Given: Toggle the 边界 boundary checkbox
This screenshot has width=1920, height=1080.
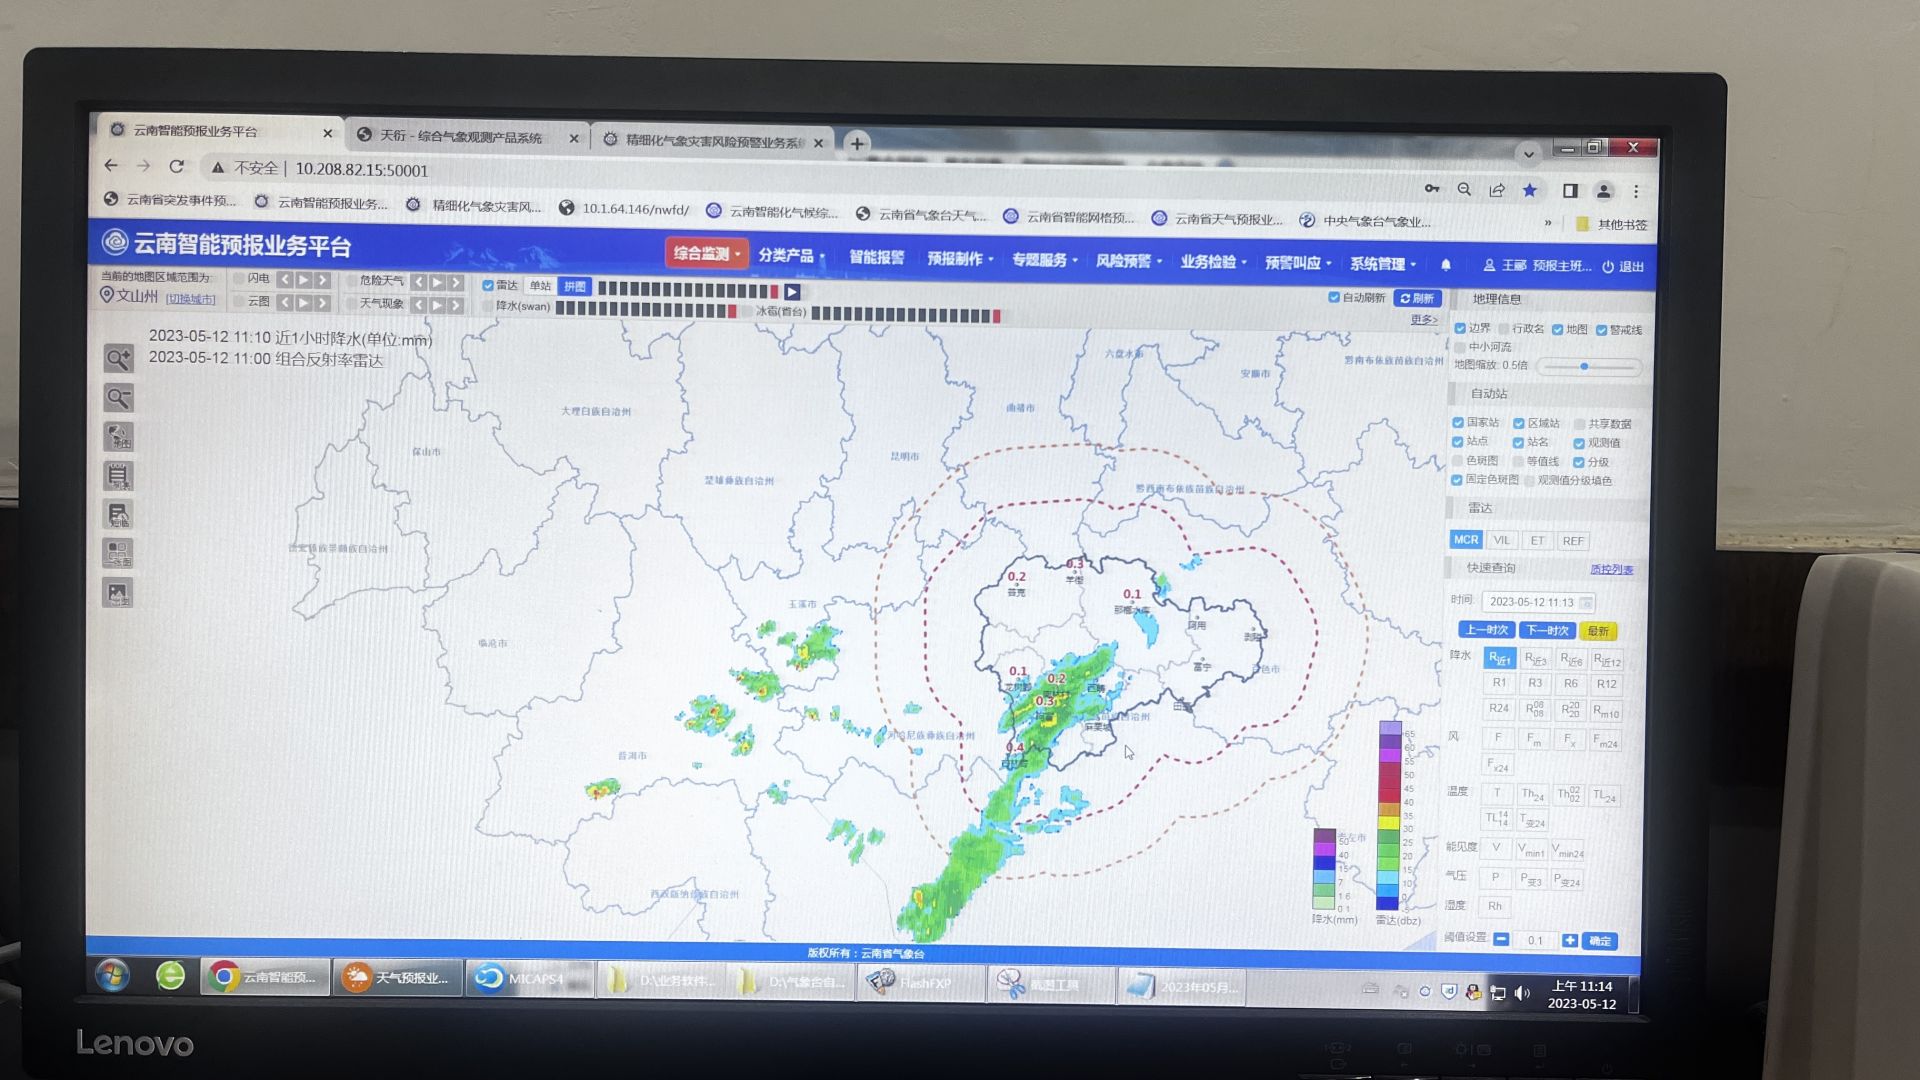Looking at the screenshot, I should tap(1460, 328).
